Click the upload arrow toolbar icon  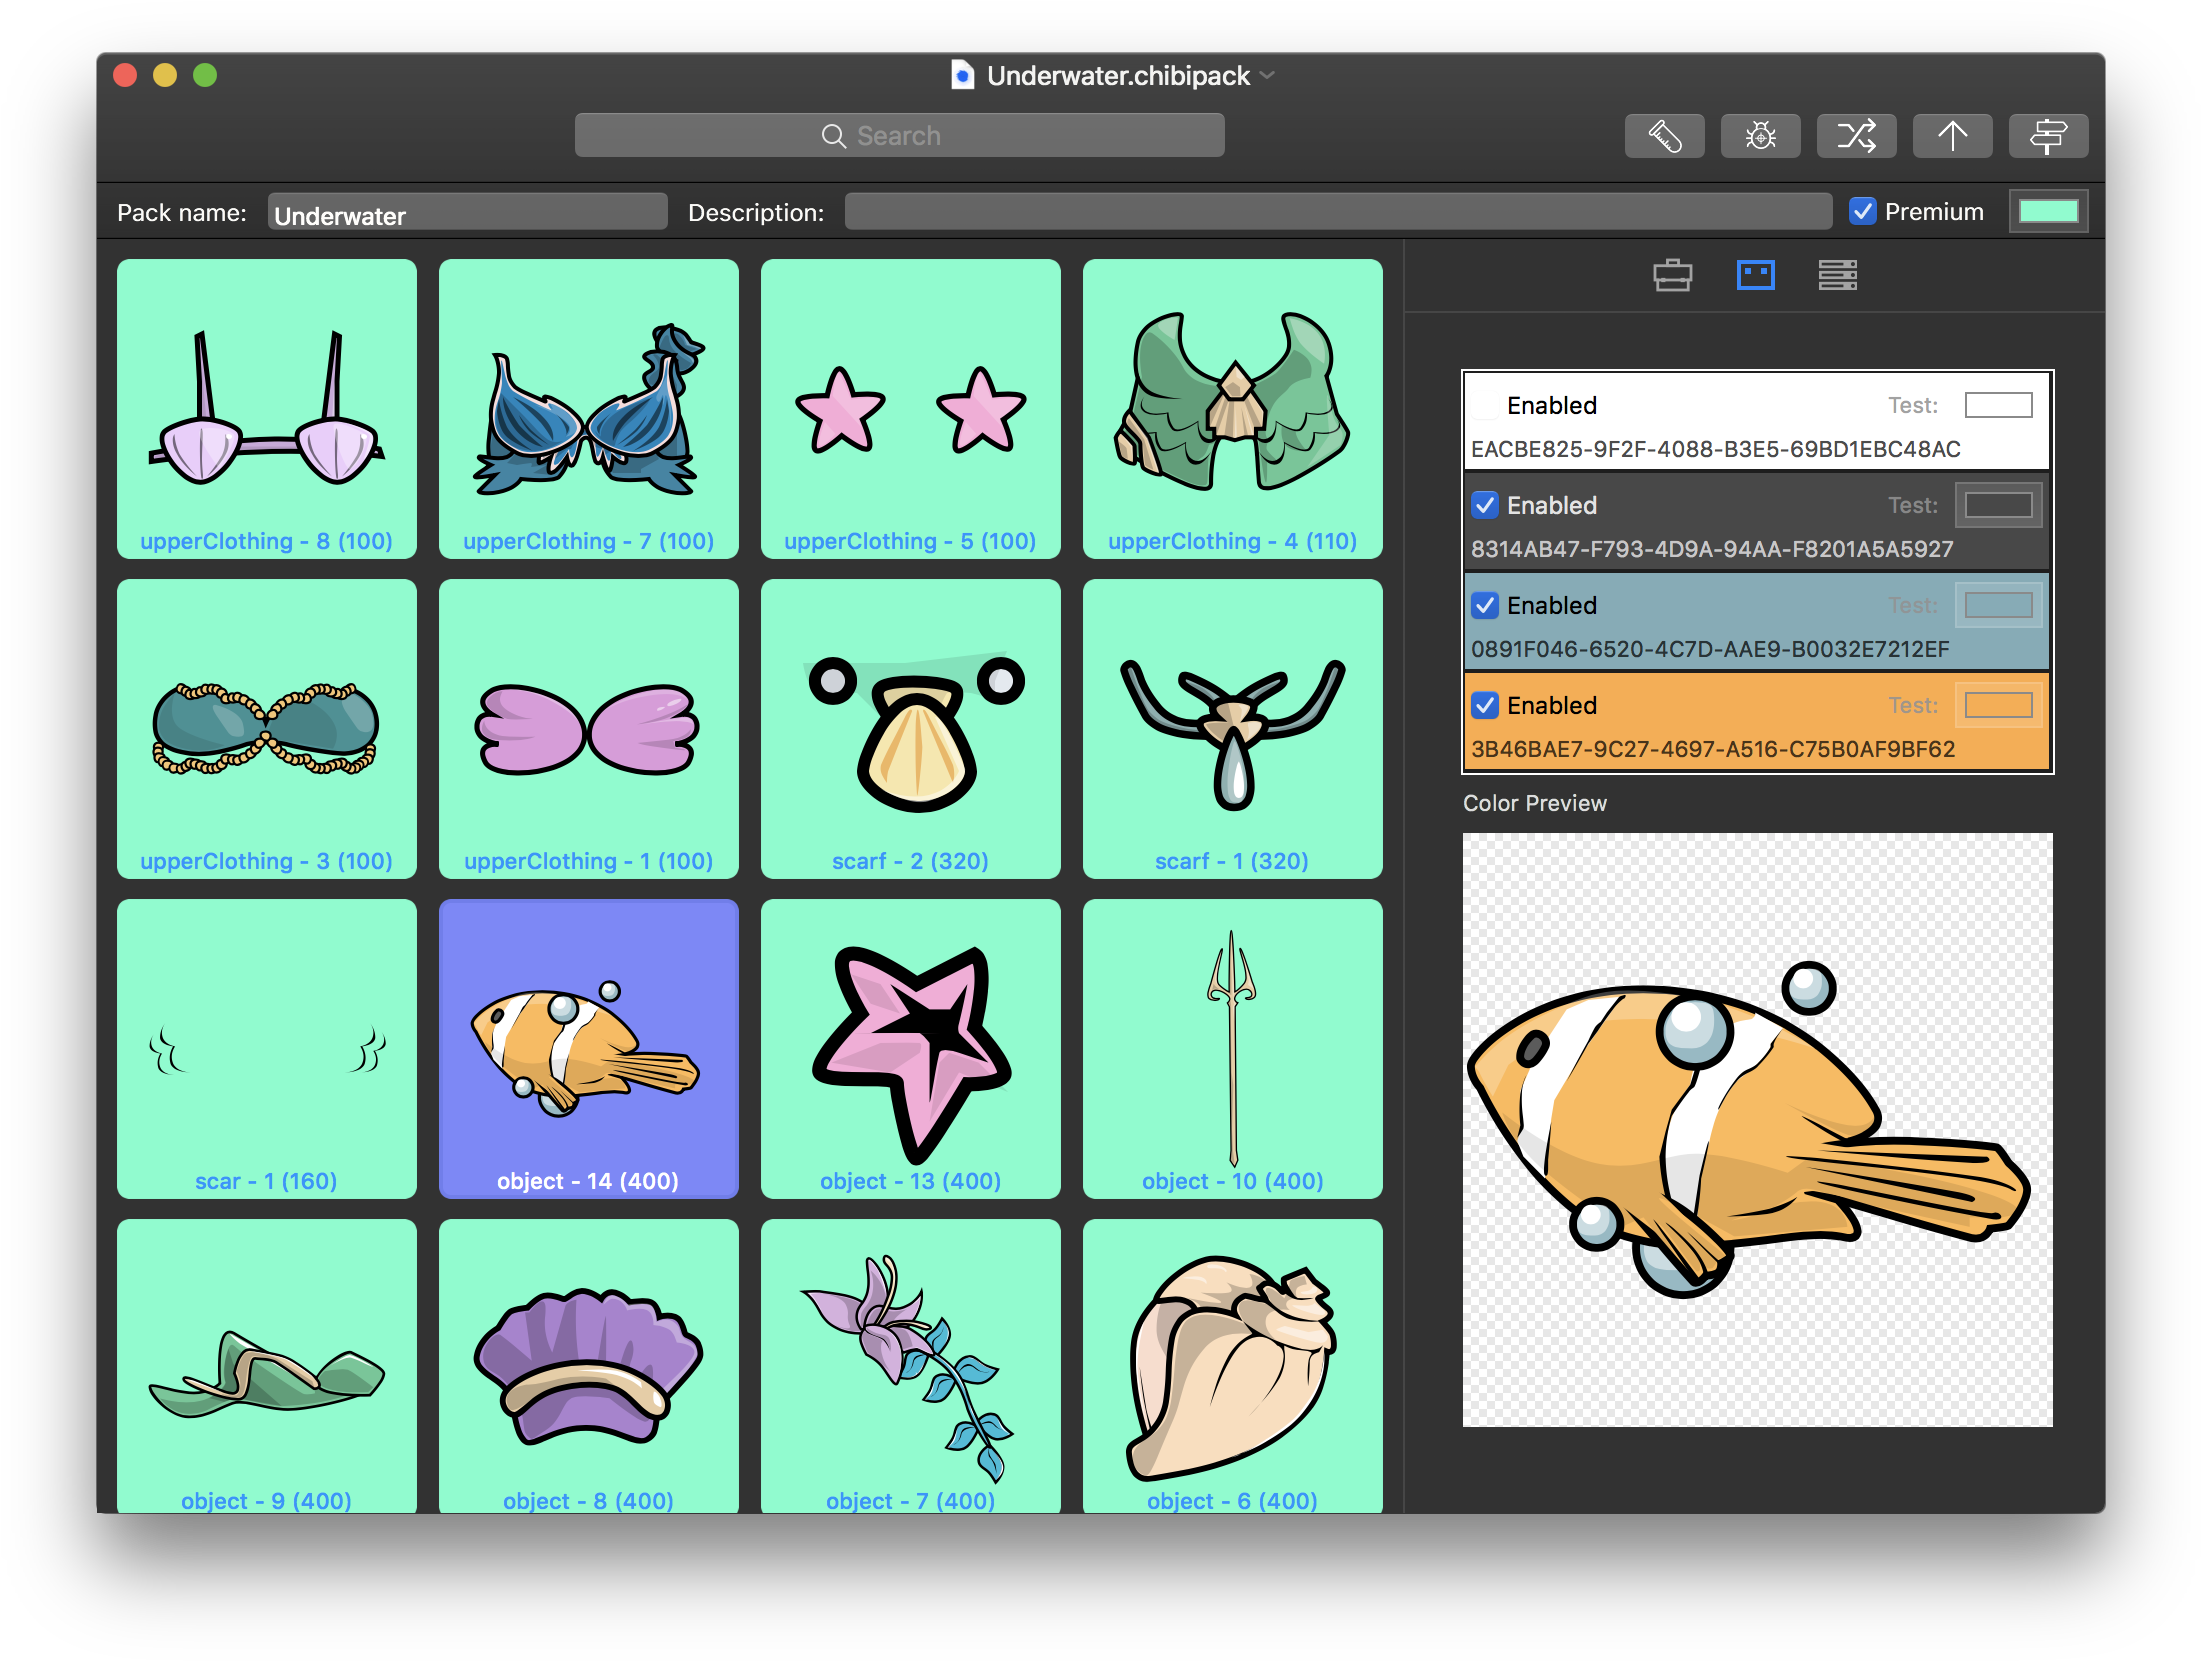click(1952, 135)
